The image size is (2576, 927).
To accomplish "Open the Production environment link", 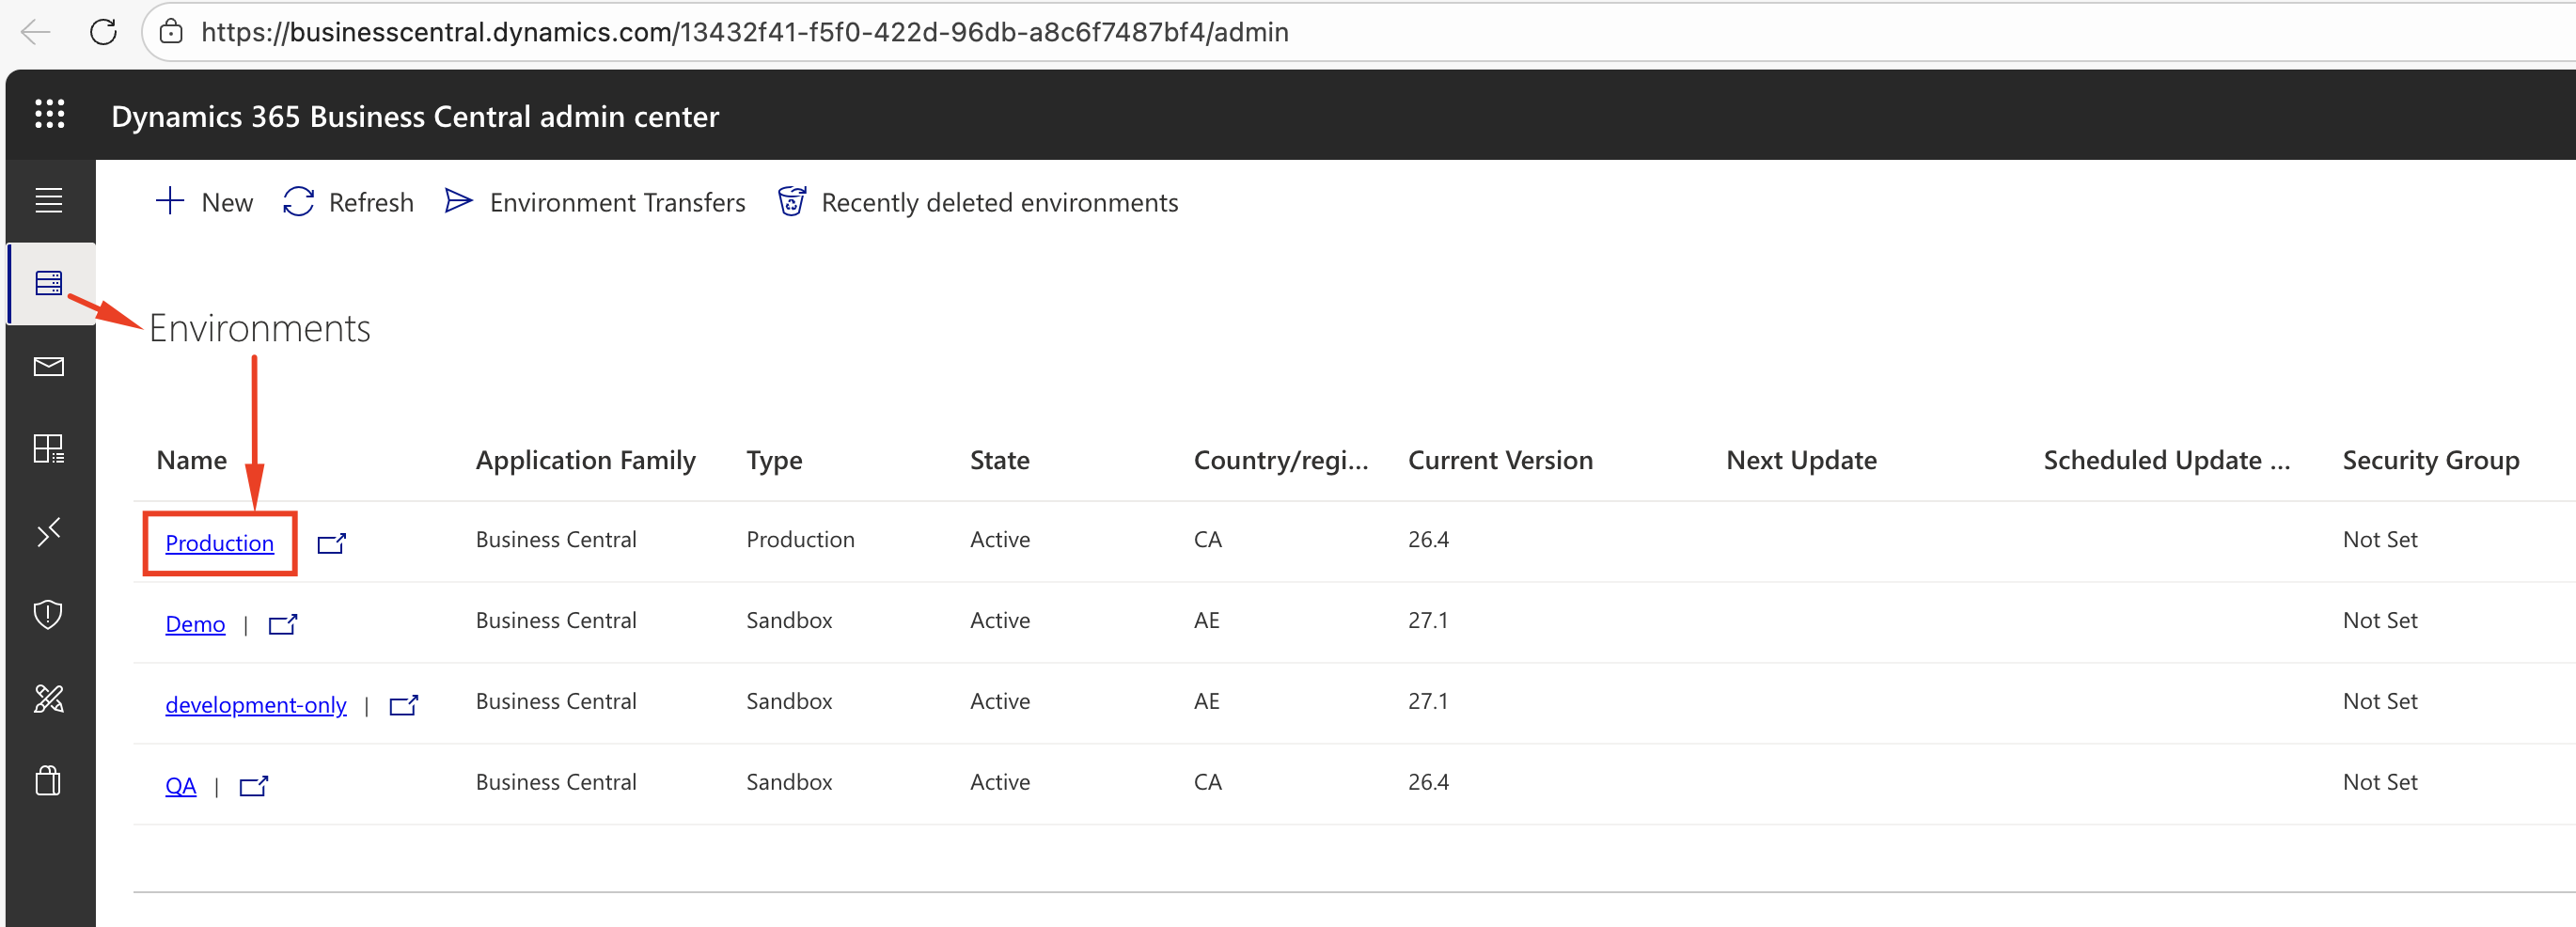I will click(219, 543).
